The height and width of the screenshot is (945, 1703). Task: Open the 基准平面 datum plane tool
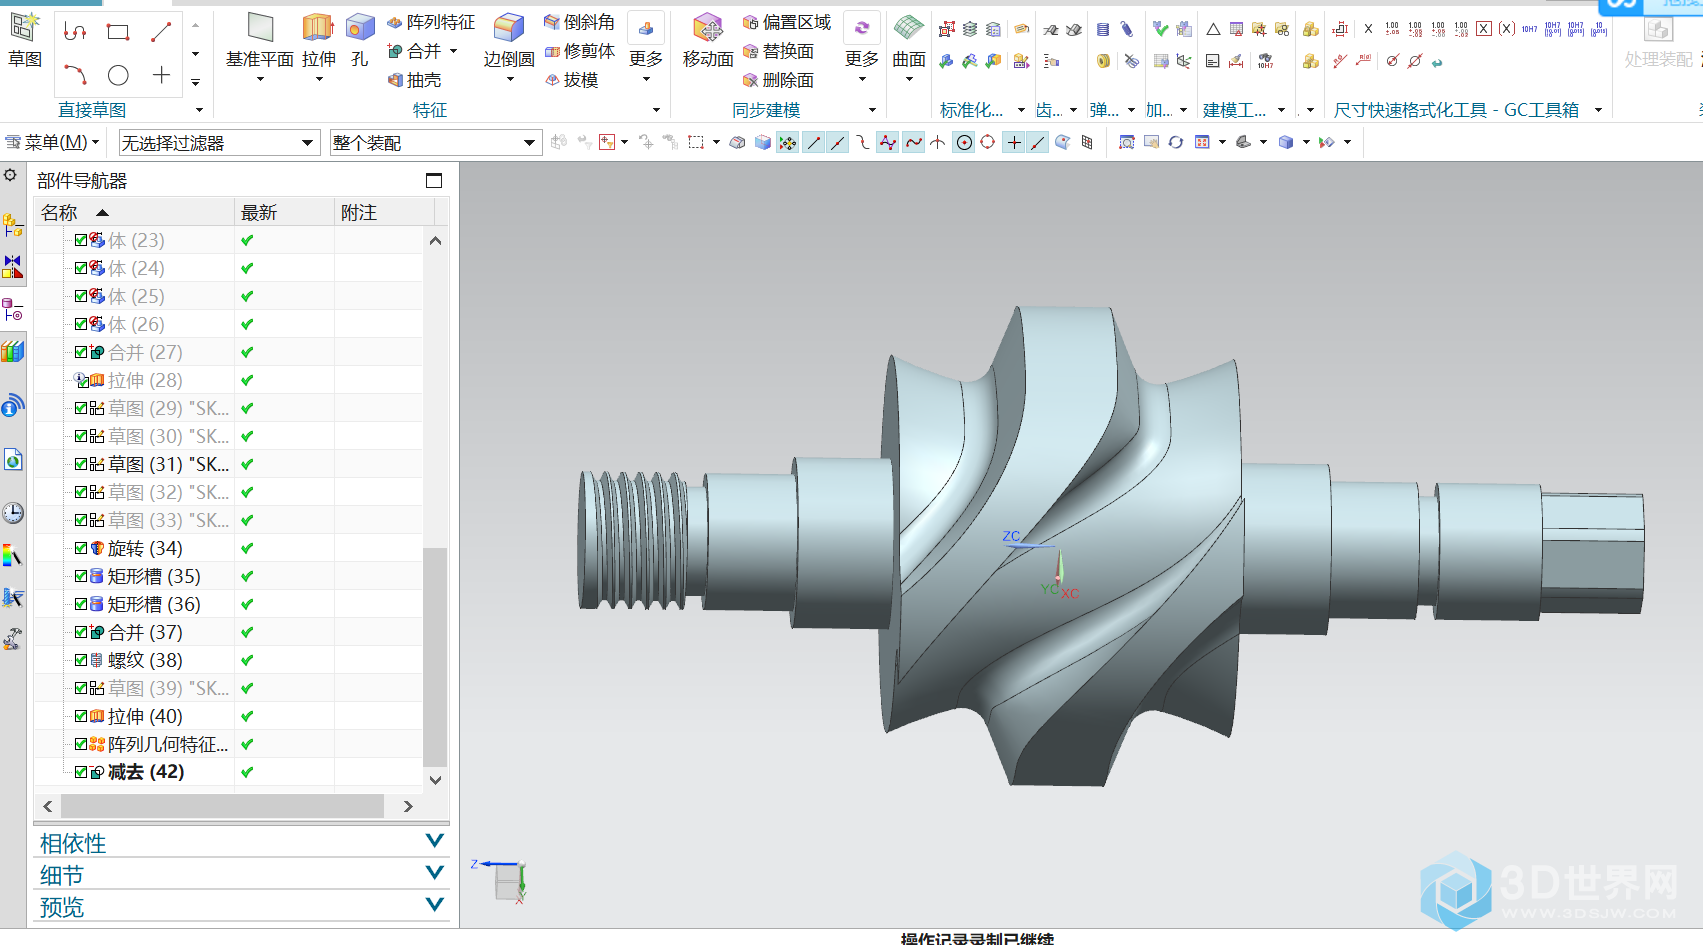260,47
